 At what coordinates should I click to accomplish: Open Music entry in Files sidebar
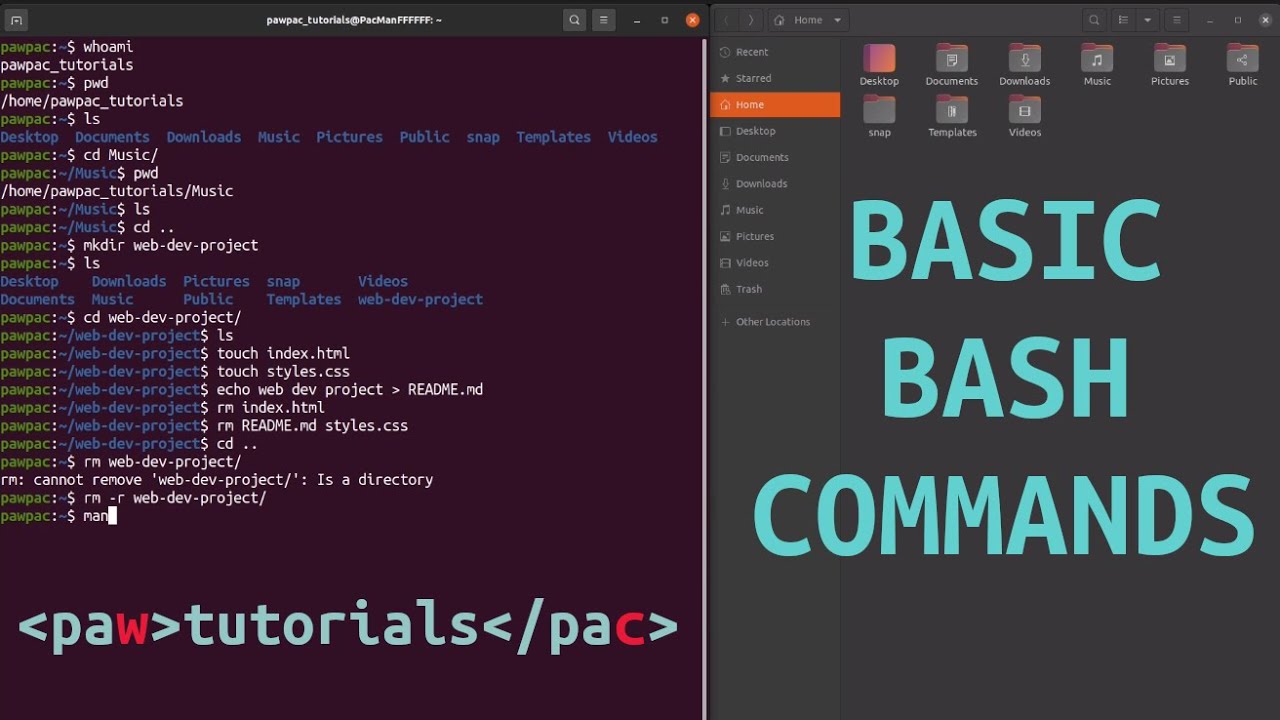click(775, 210)
